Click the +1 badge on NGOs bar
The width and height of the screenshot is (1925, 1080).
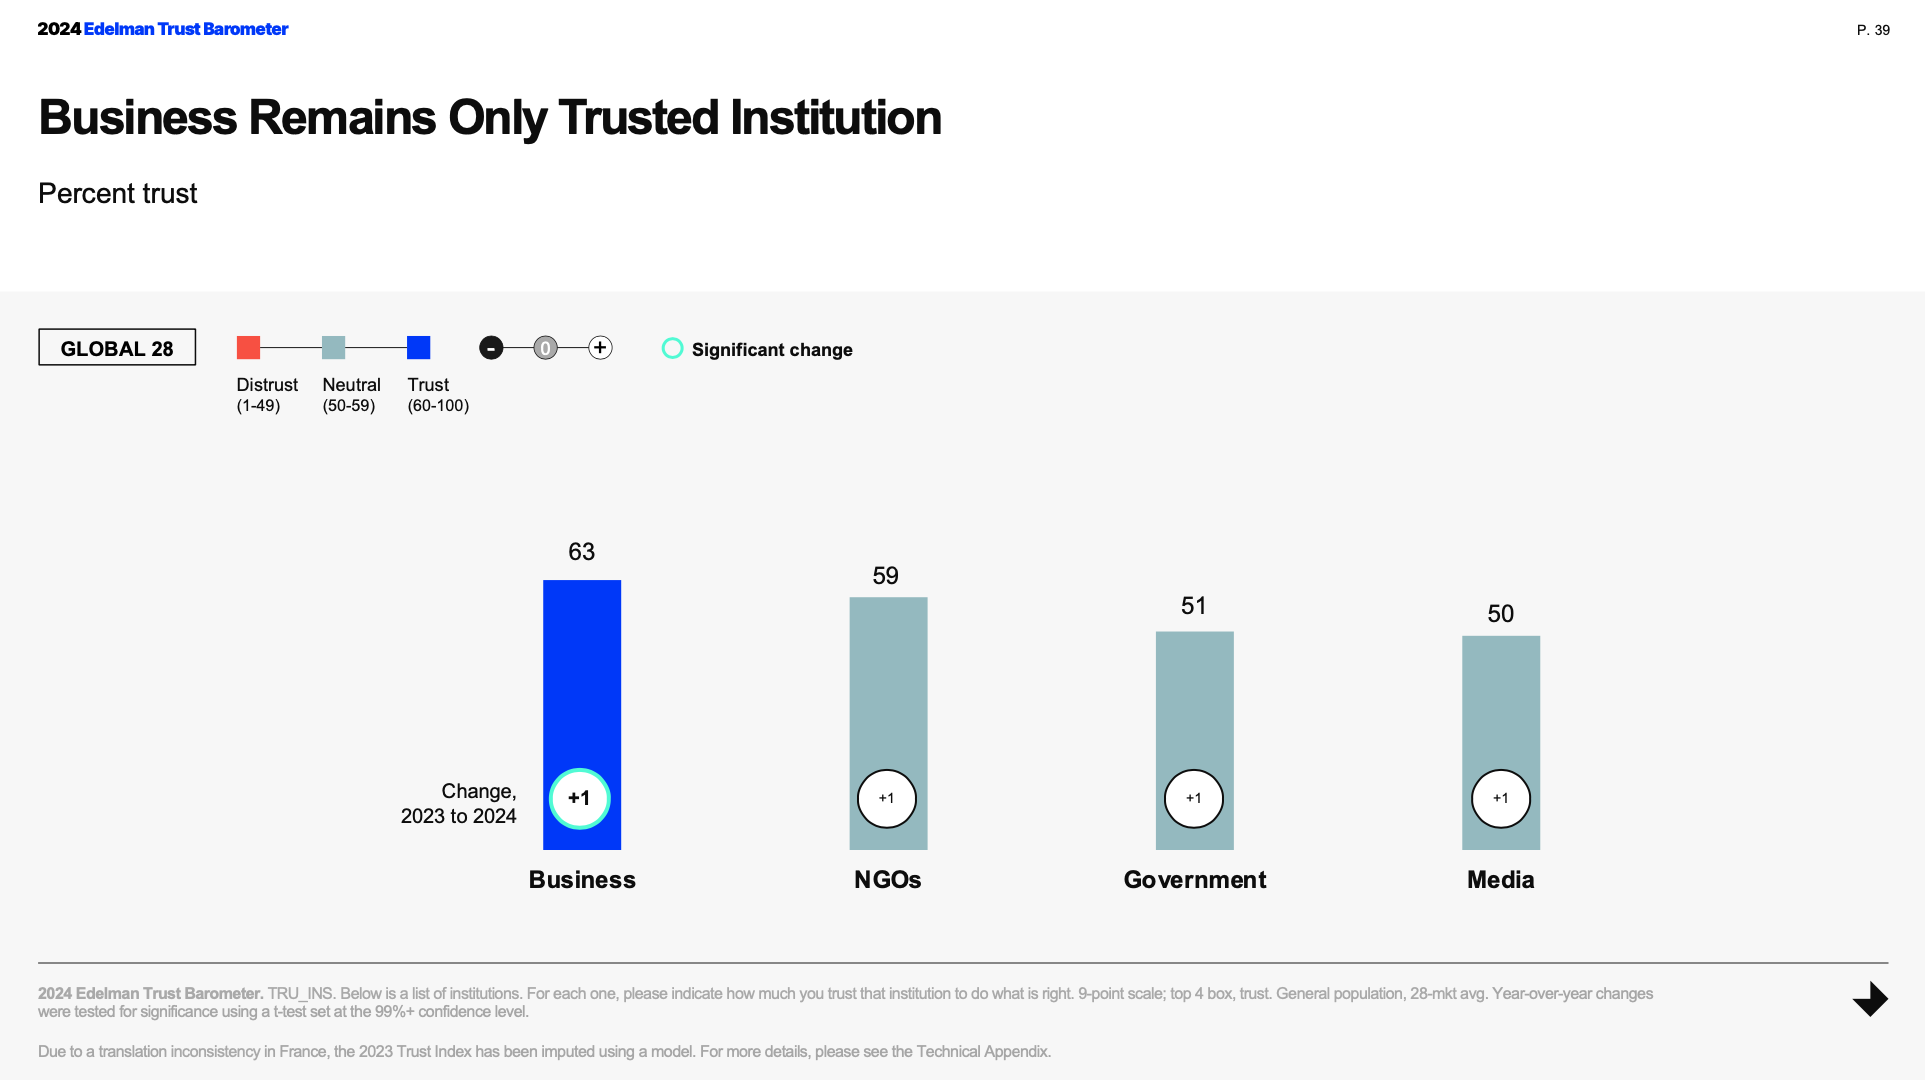pos(887,799)
